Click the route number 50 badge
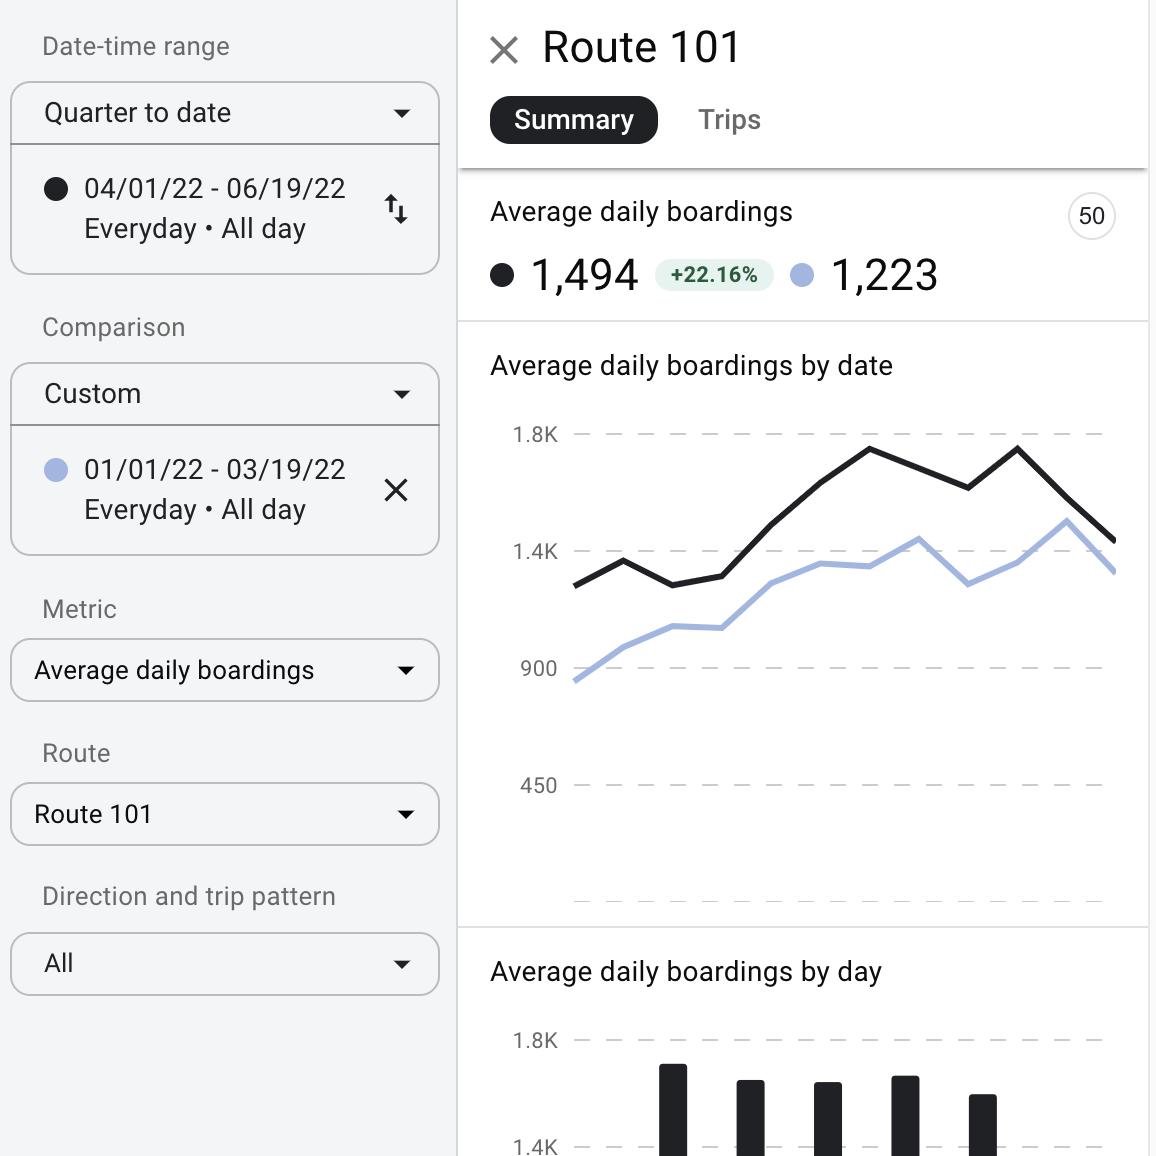 pos(1091,216)
